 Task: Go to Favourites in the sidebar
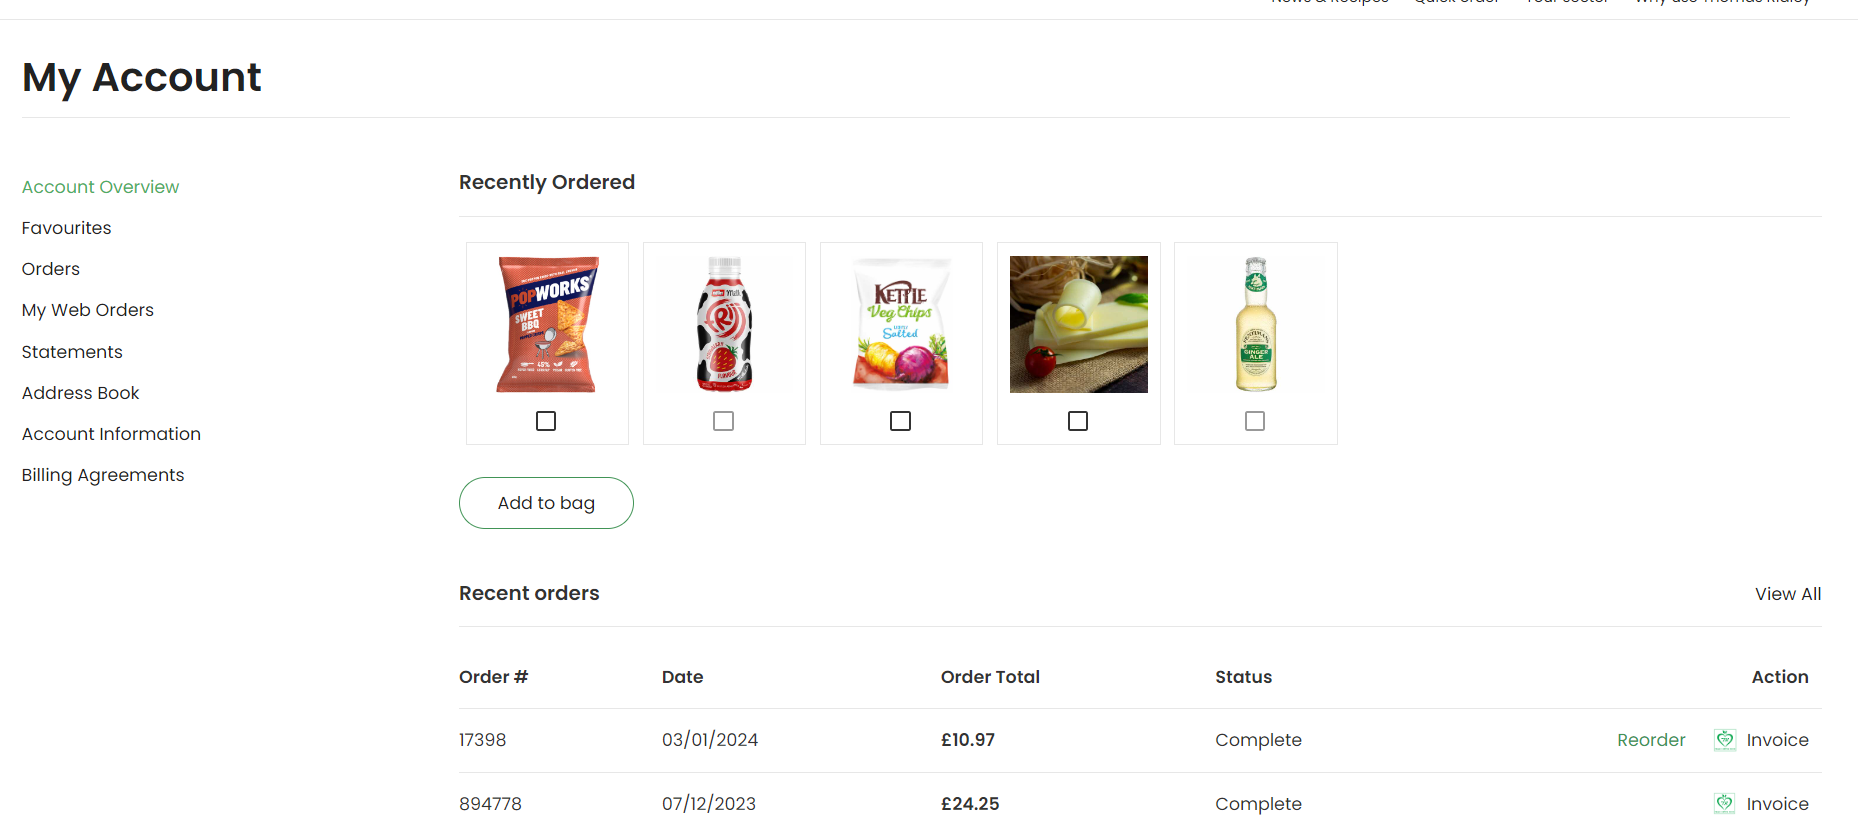pyautogui.click(x=66, y=228)
